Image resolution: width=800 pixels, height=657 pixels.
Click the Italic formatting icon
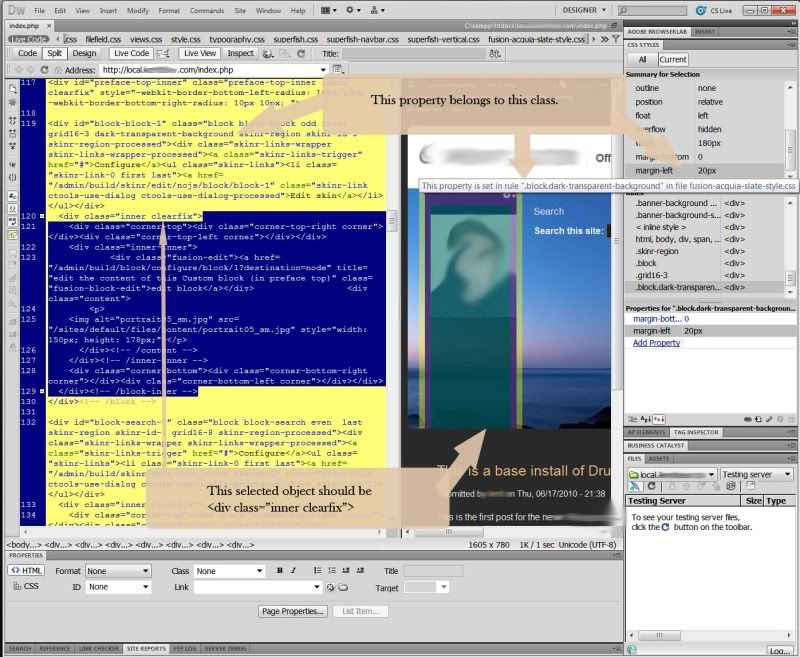point(293,571)
